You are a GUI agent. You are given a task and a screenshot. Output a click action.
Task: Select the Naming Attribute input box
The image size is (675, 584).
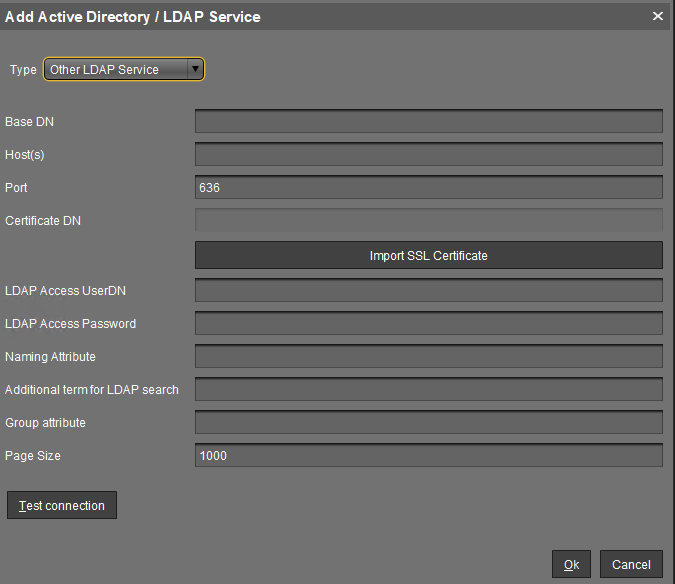coord(428,357)
